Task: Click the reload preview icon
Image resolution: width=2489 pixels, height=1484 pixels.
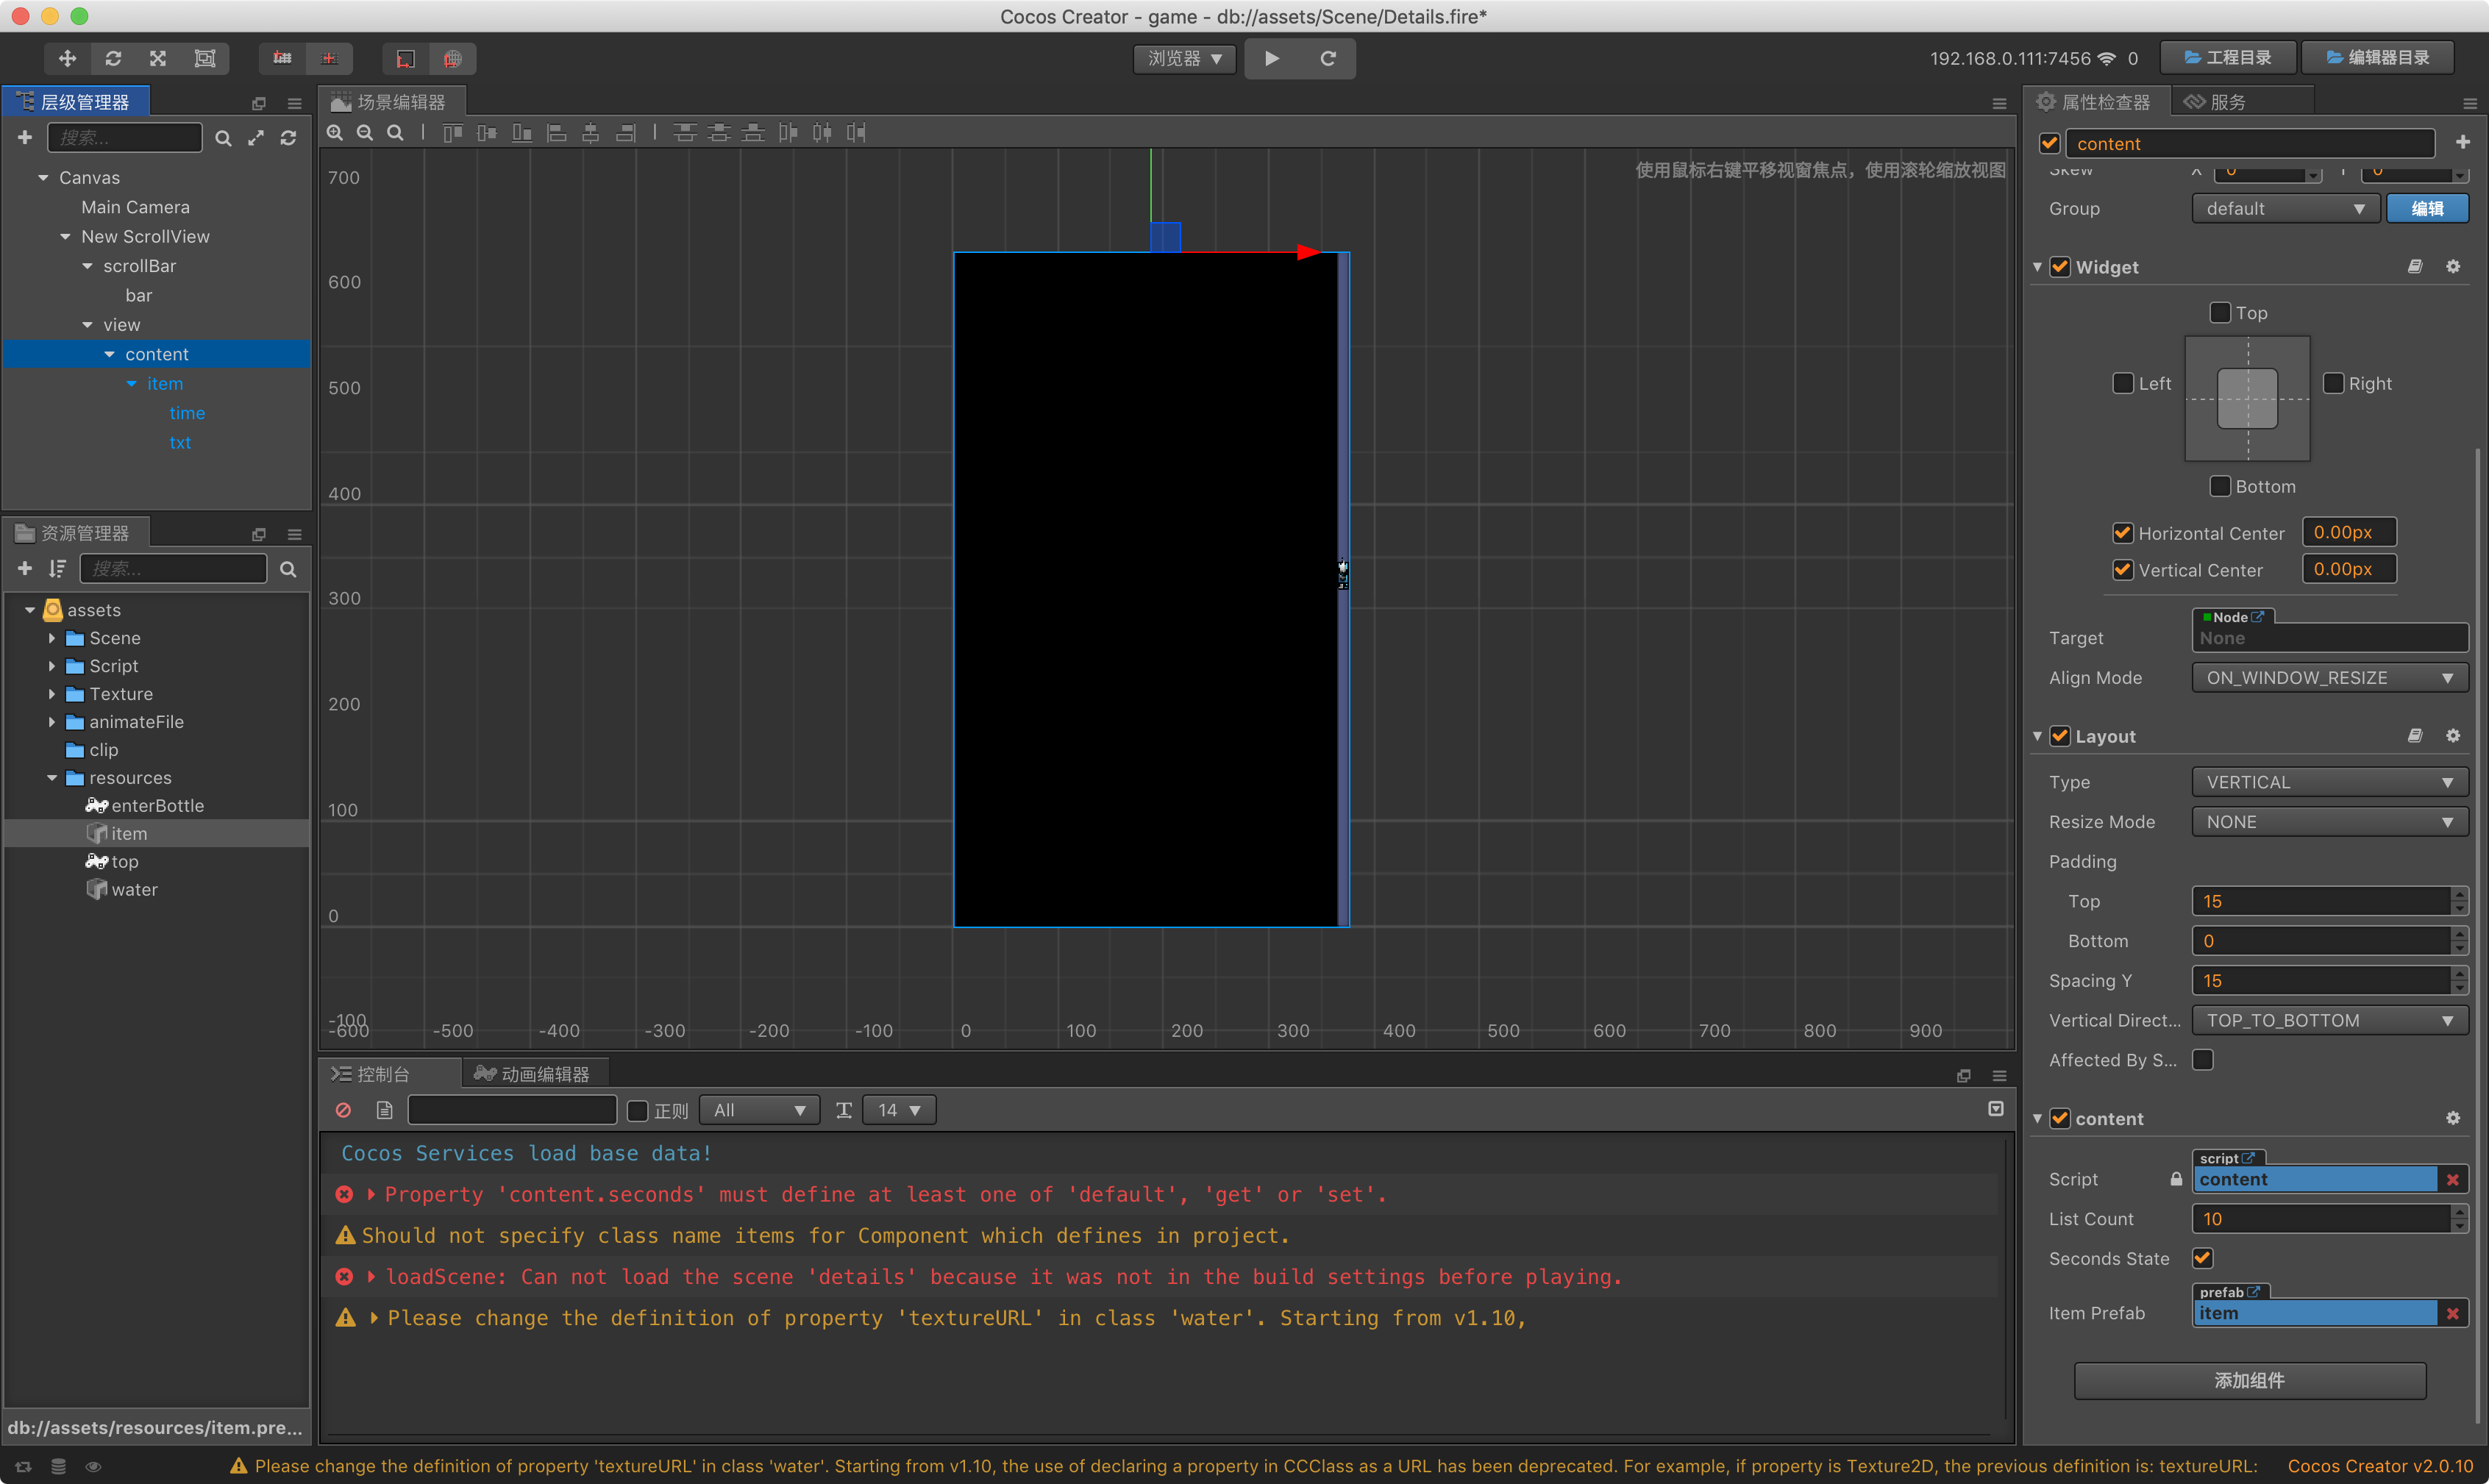Action: [x=1328, y=58]
